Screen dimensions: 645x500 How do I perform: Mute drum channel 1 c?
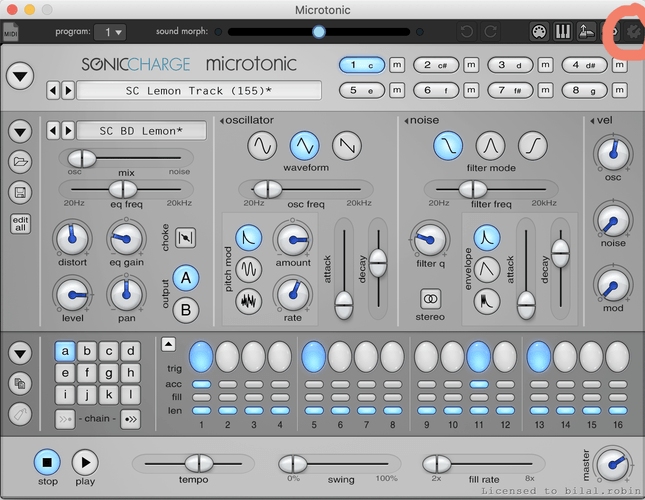tap(397, 65)
